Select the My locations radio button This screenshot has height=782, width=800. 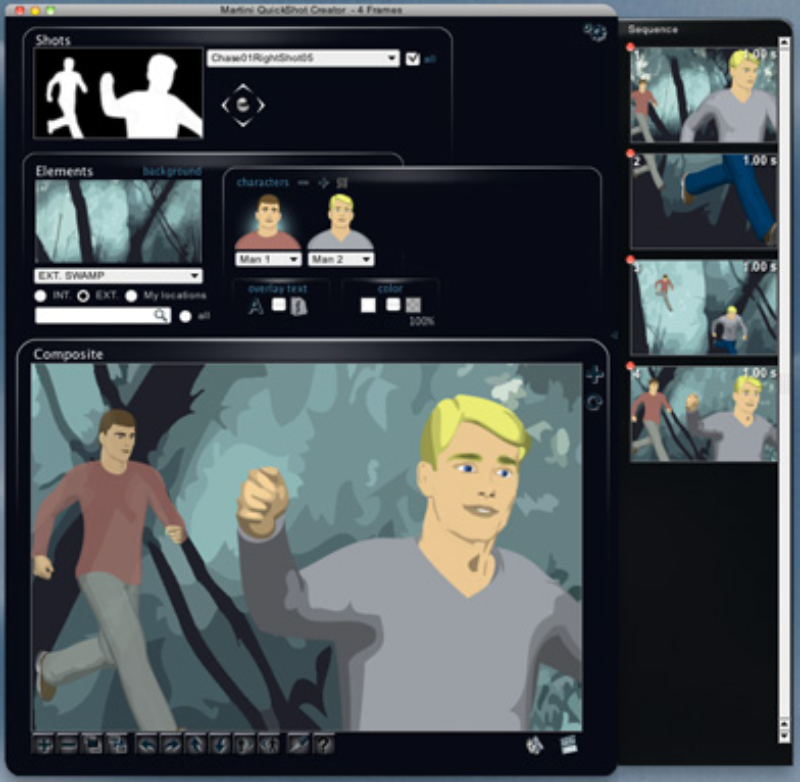coord(132,296)
